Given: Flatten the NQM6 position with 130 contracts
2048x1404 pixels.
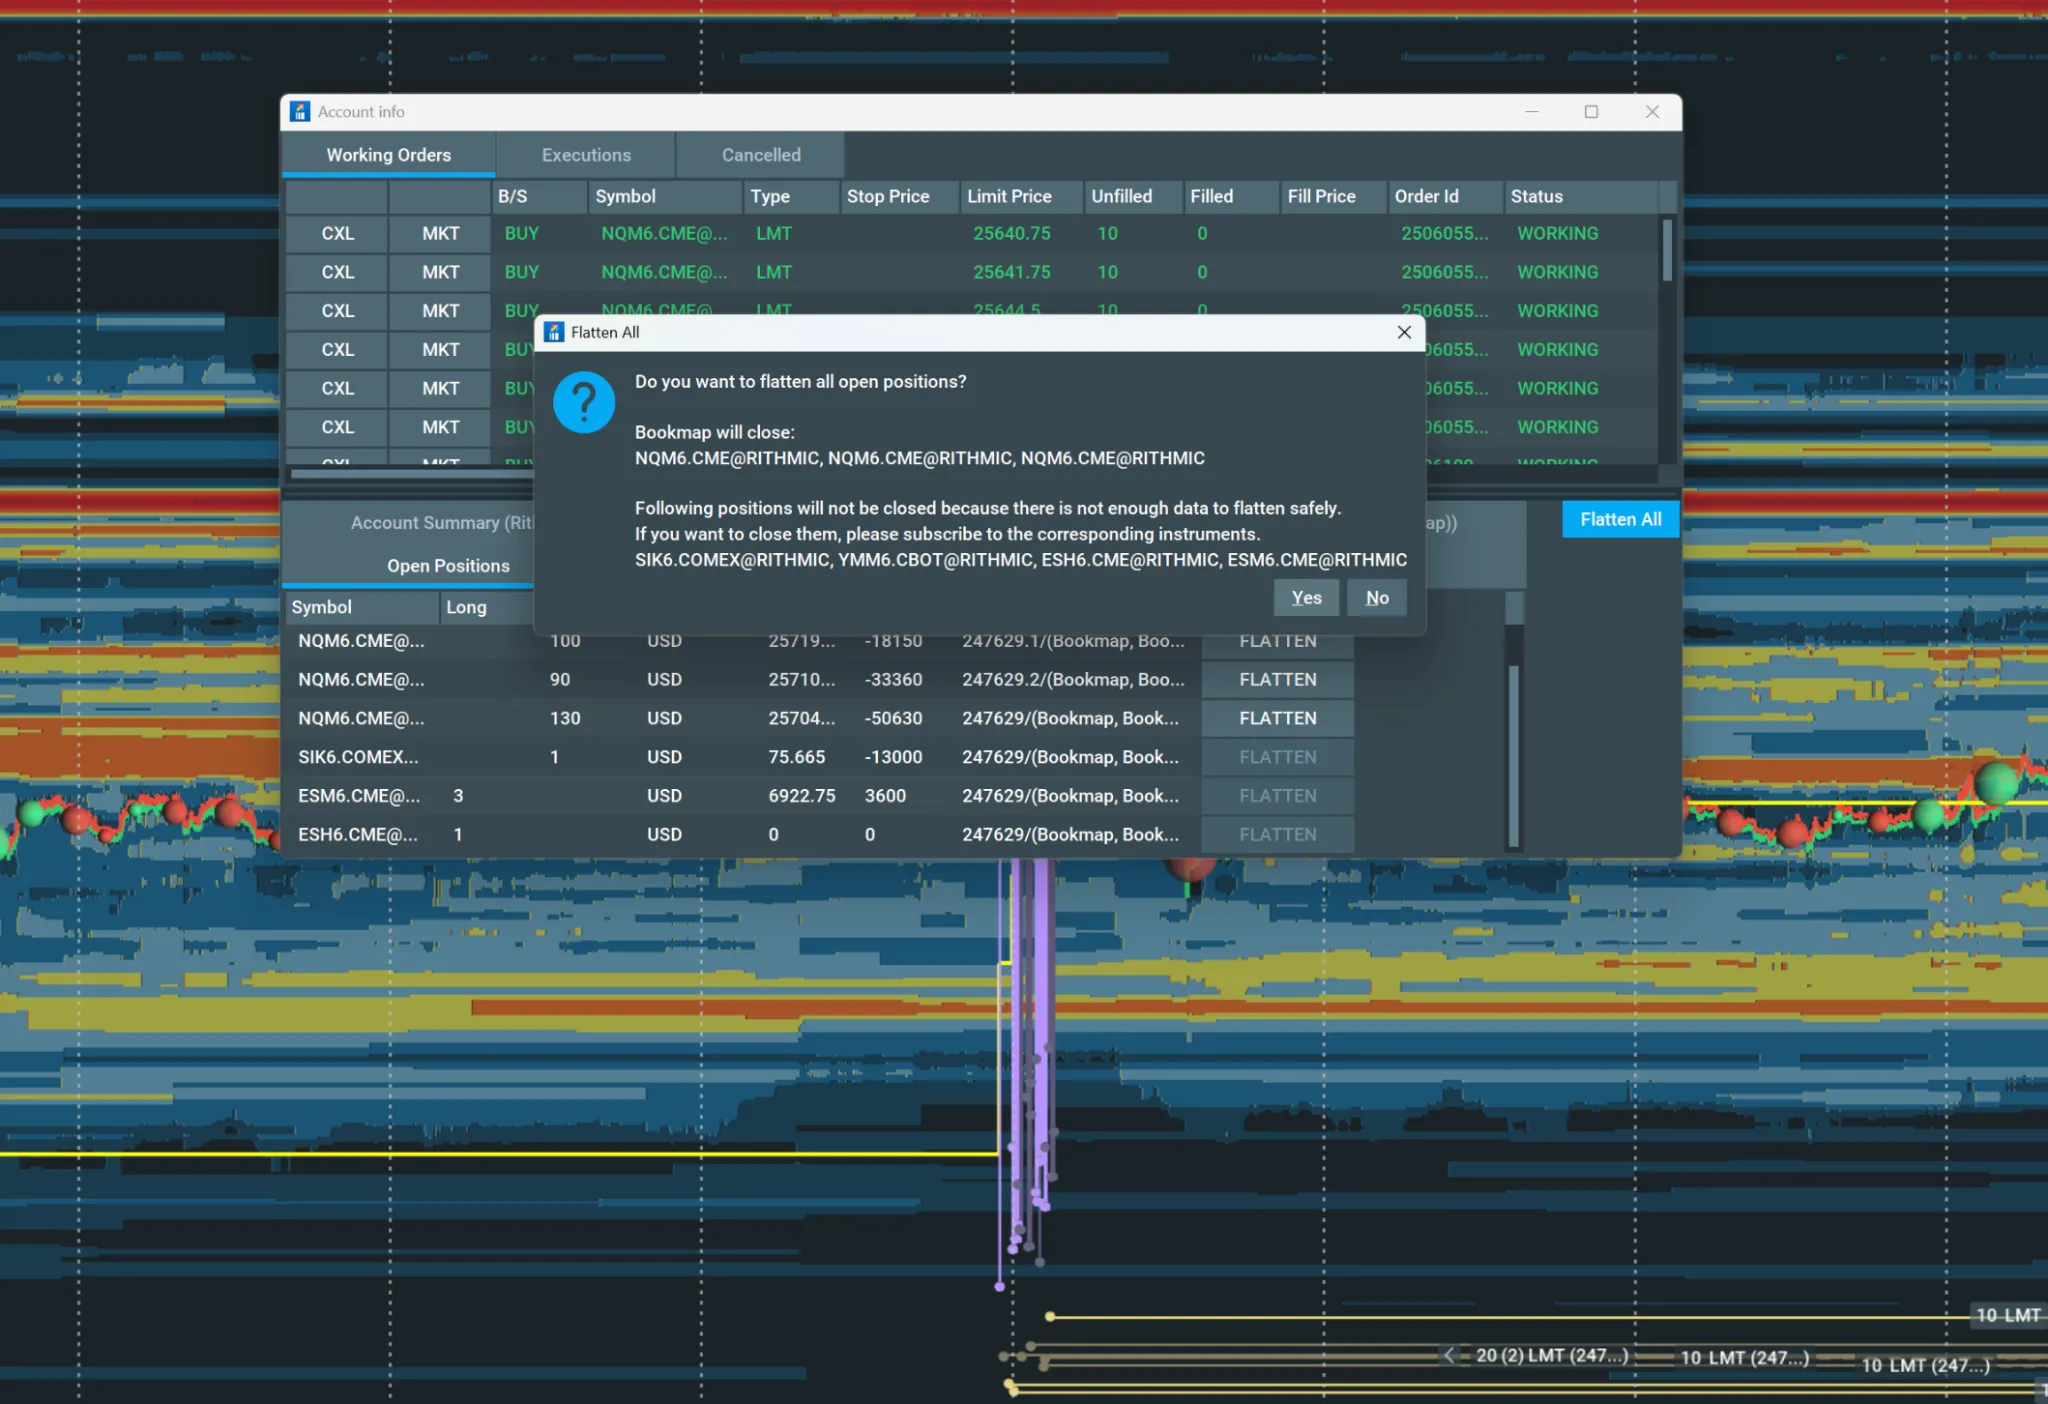Looking at the screenshot, I should point(1277,719).
